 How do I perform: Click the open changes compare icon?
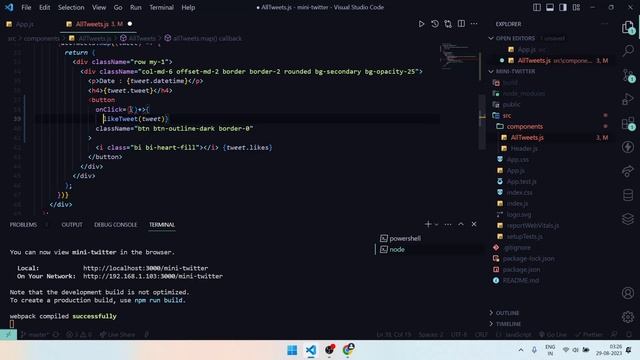click(448, 24)
